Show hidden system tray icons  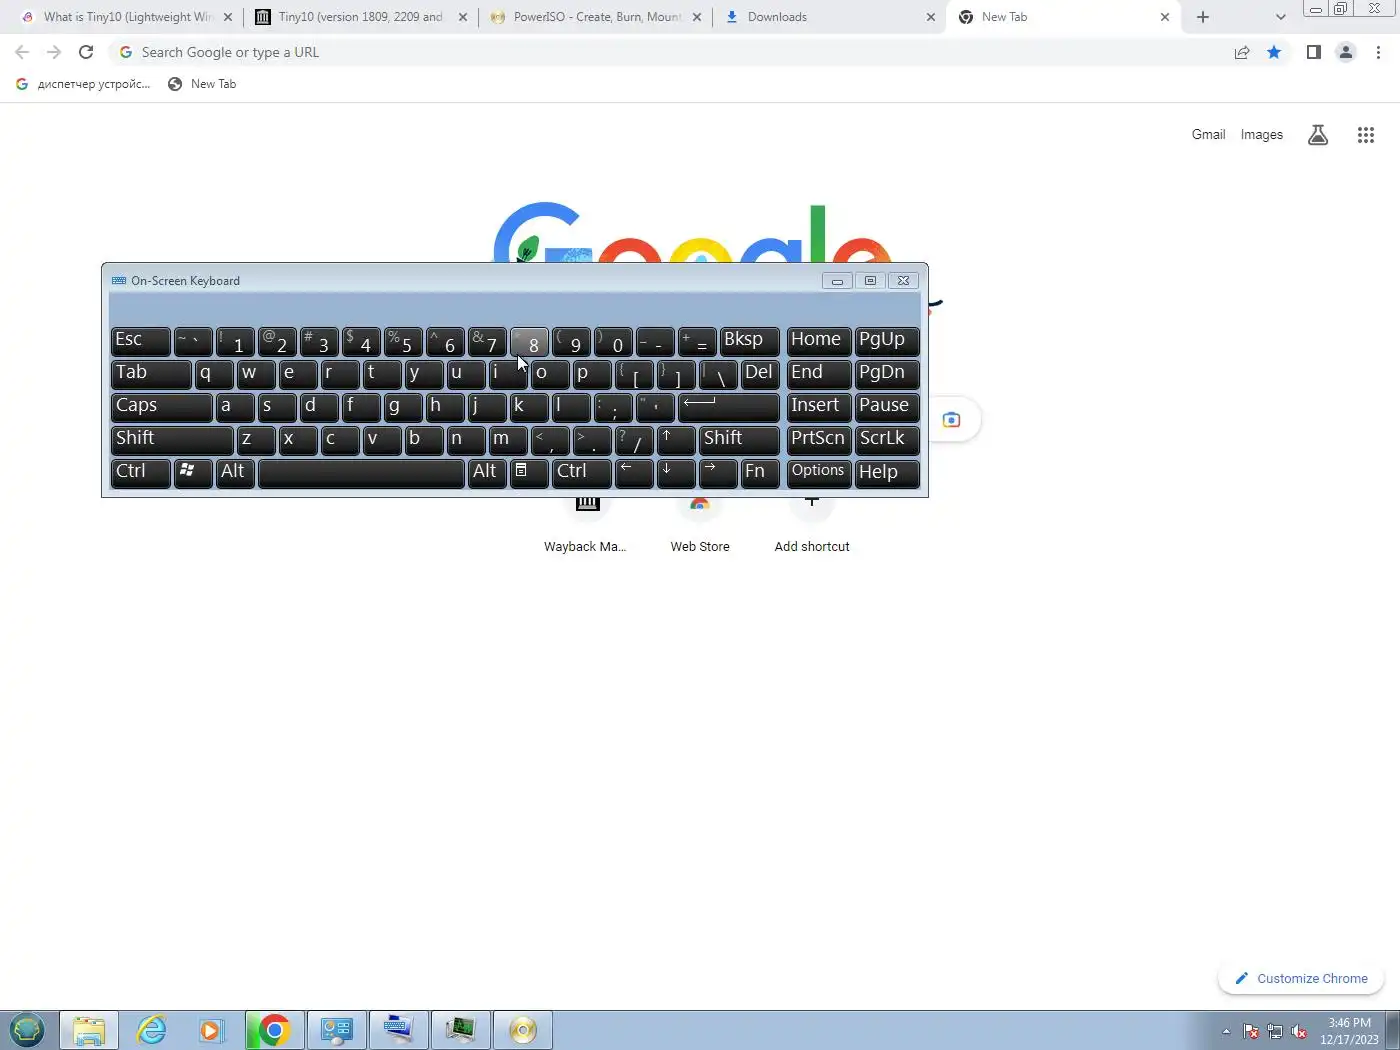point(1226,1031)
